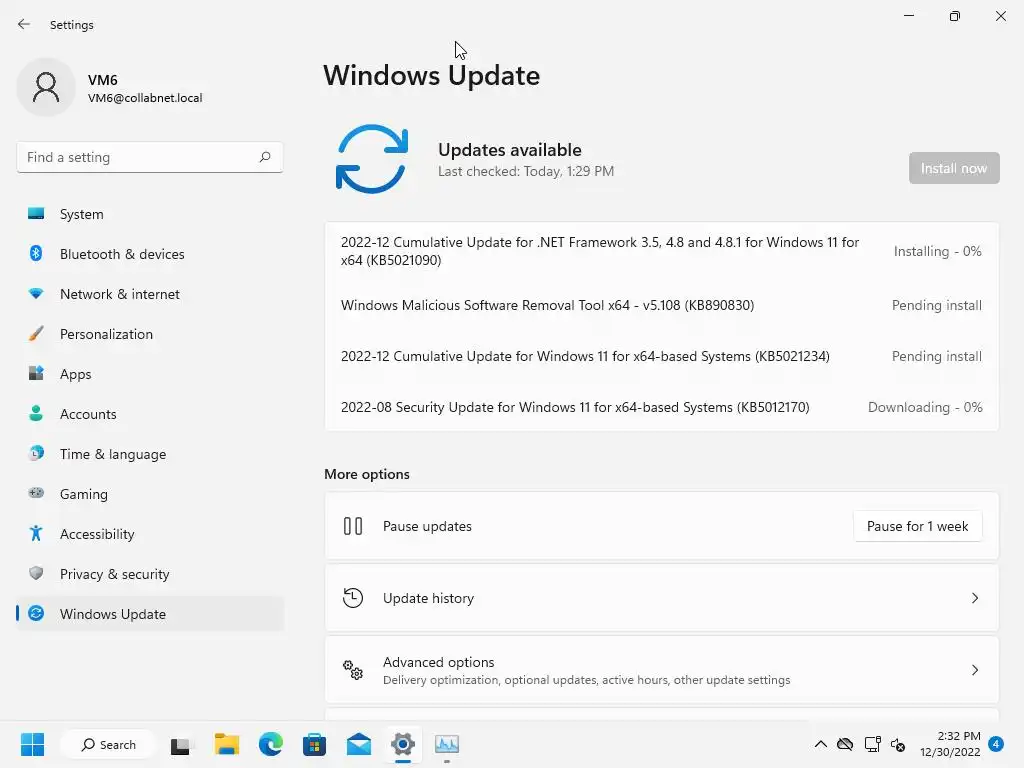Click the Pause updates label
The image size is (1024, 768).
click(x=427, y=526)
